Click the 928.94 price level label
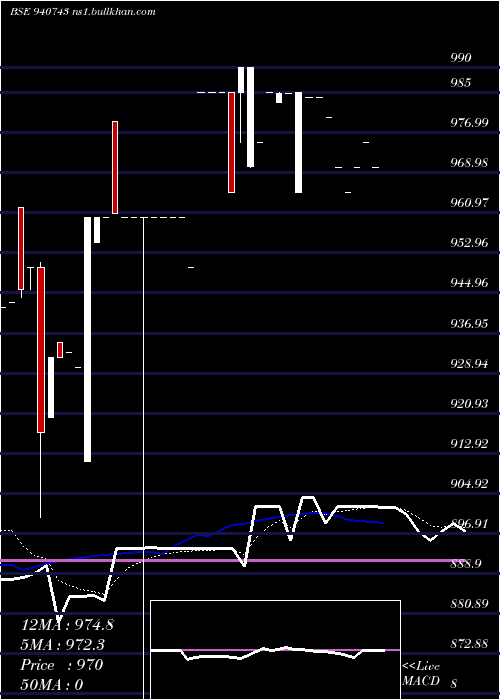Image resolution: width=500 pixels, height=700 pixels. [469, 364]
